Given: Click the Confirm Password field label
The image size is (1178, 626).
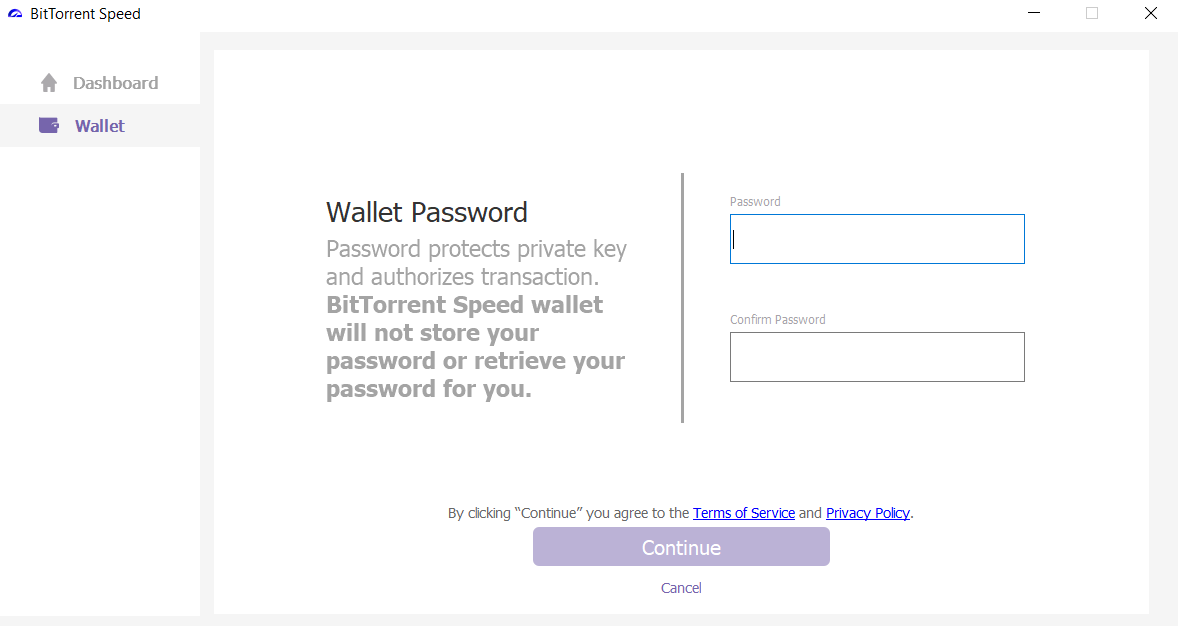Looking at the screenshot, I should pos(778,319).
